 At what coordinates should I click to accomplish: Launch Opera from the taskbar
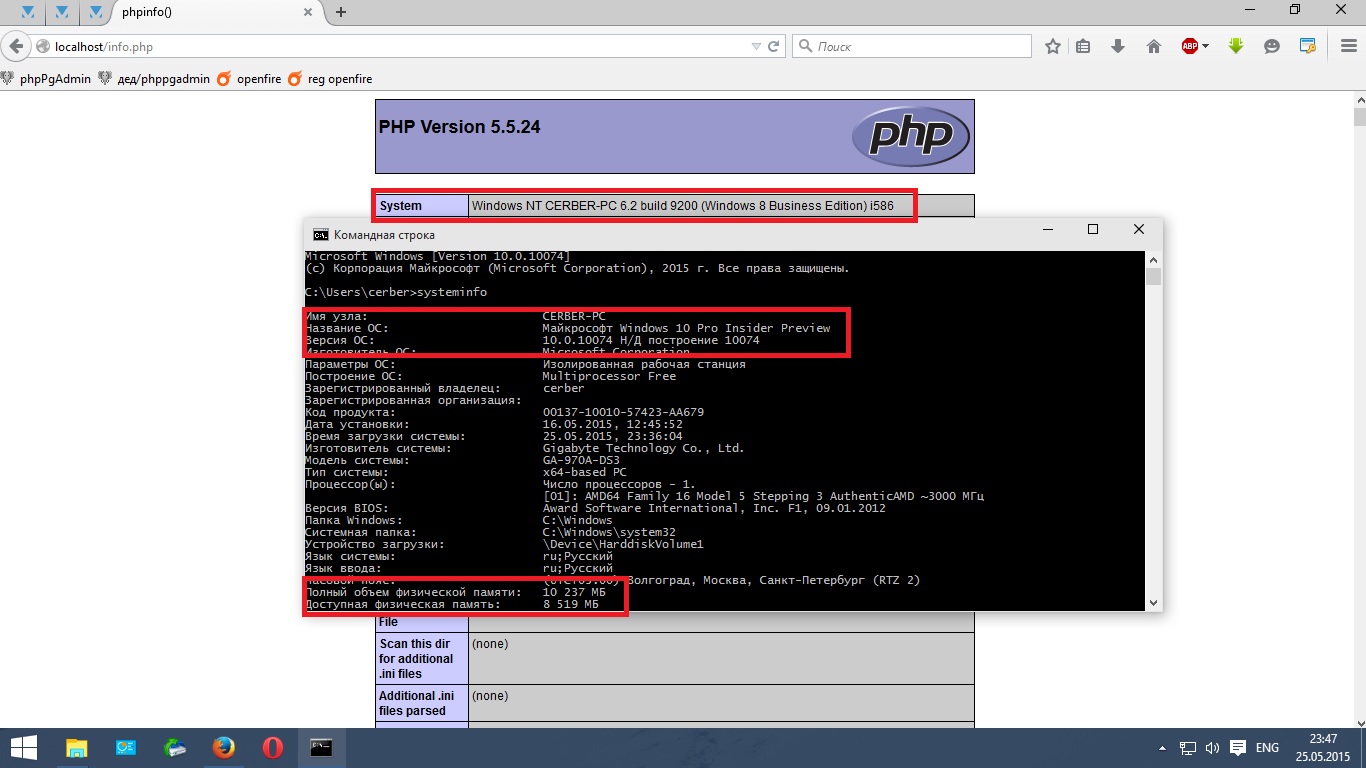272,747
